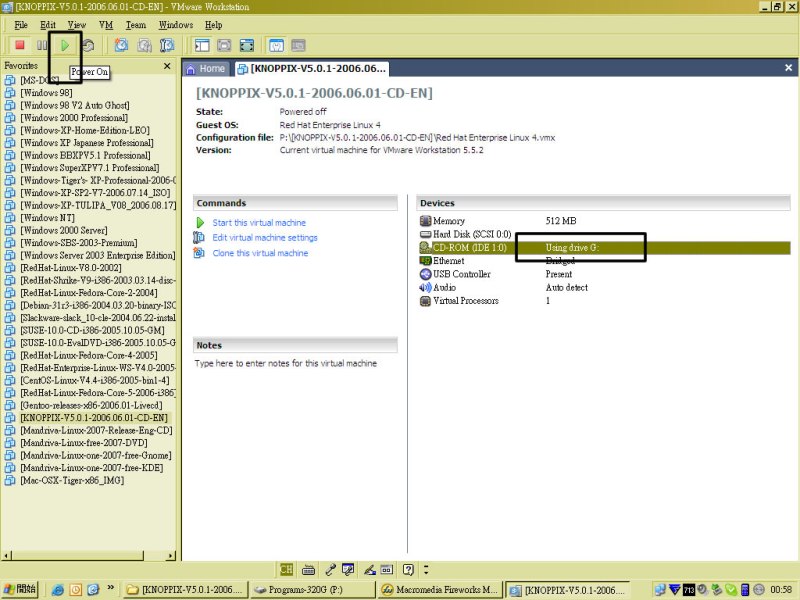Open the Help menu
This screenshot has width=800, height=600.
click(x=213, y=25)
